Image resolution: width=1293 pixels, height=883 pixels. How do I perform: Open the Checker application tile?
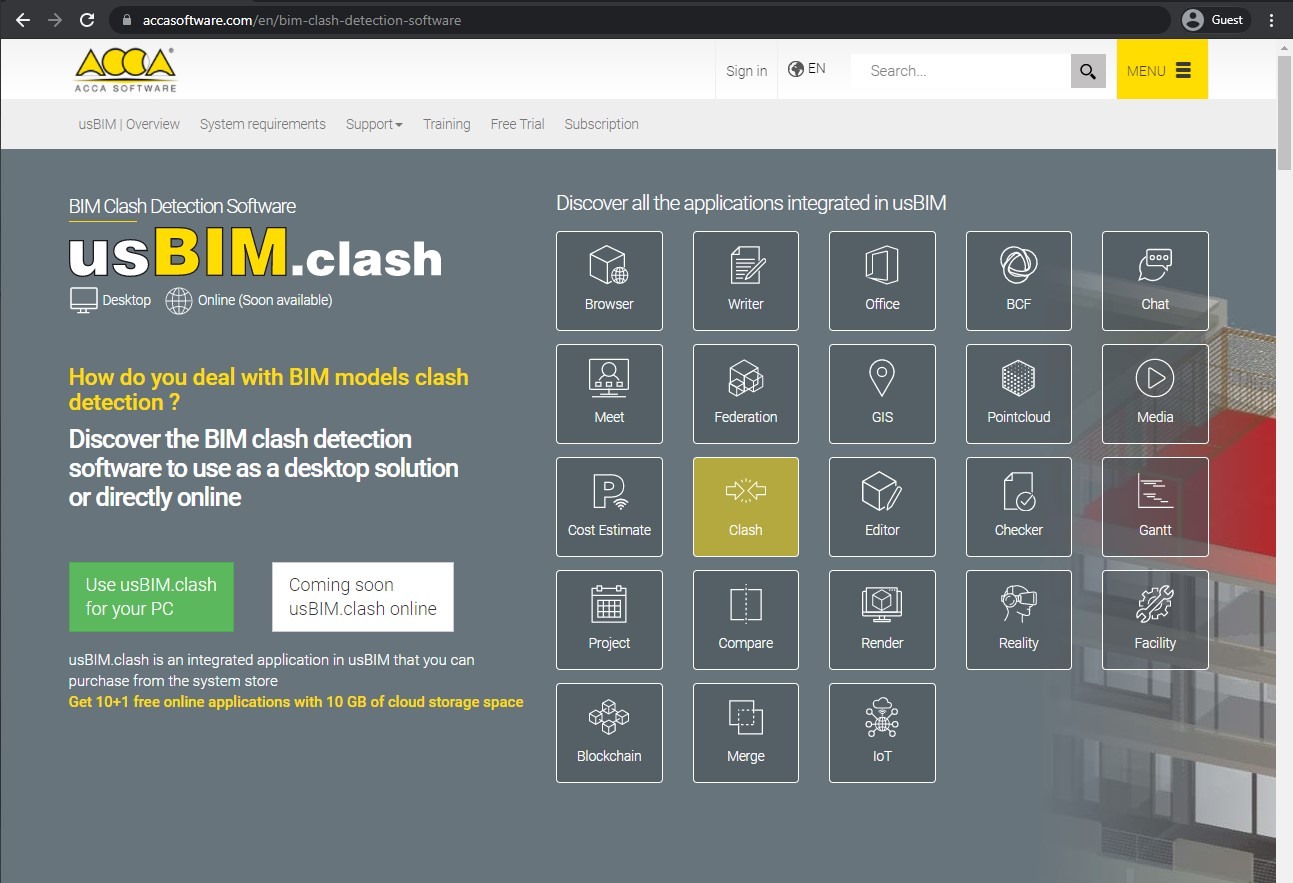point(1018,507)
